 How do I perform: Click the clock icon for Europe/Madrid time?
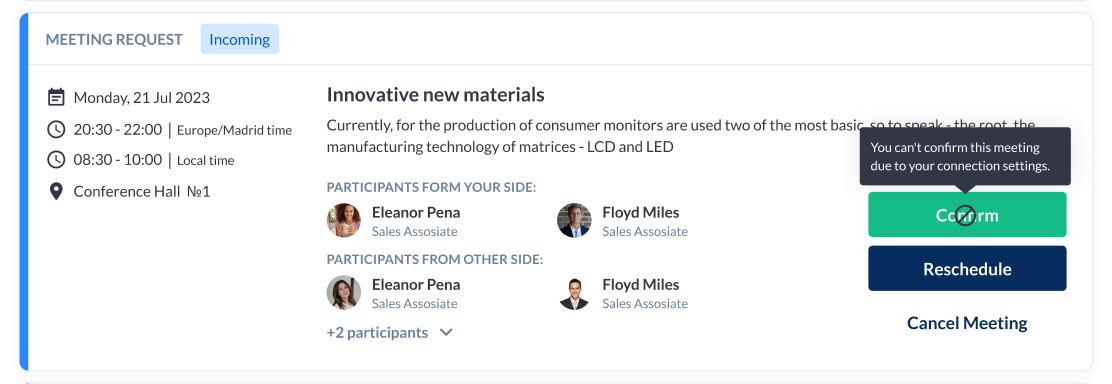[x=56, y=129]
